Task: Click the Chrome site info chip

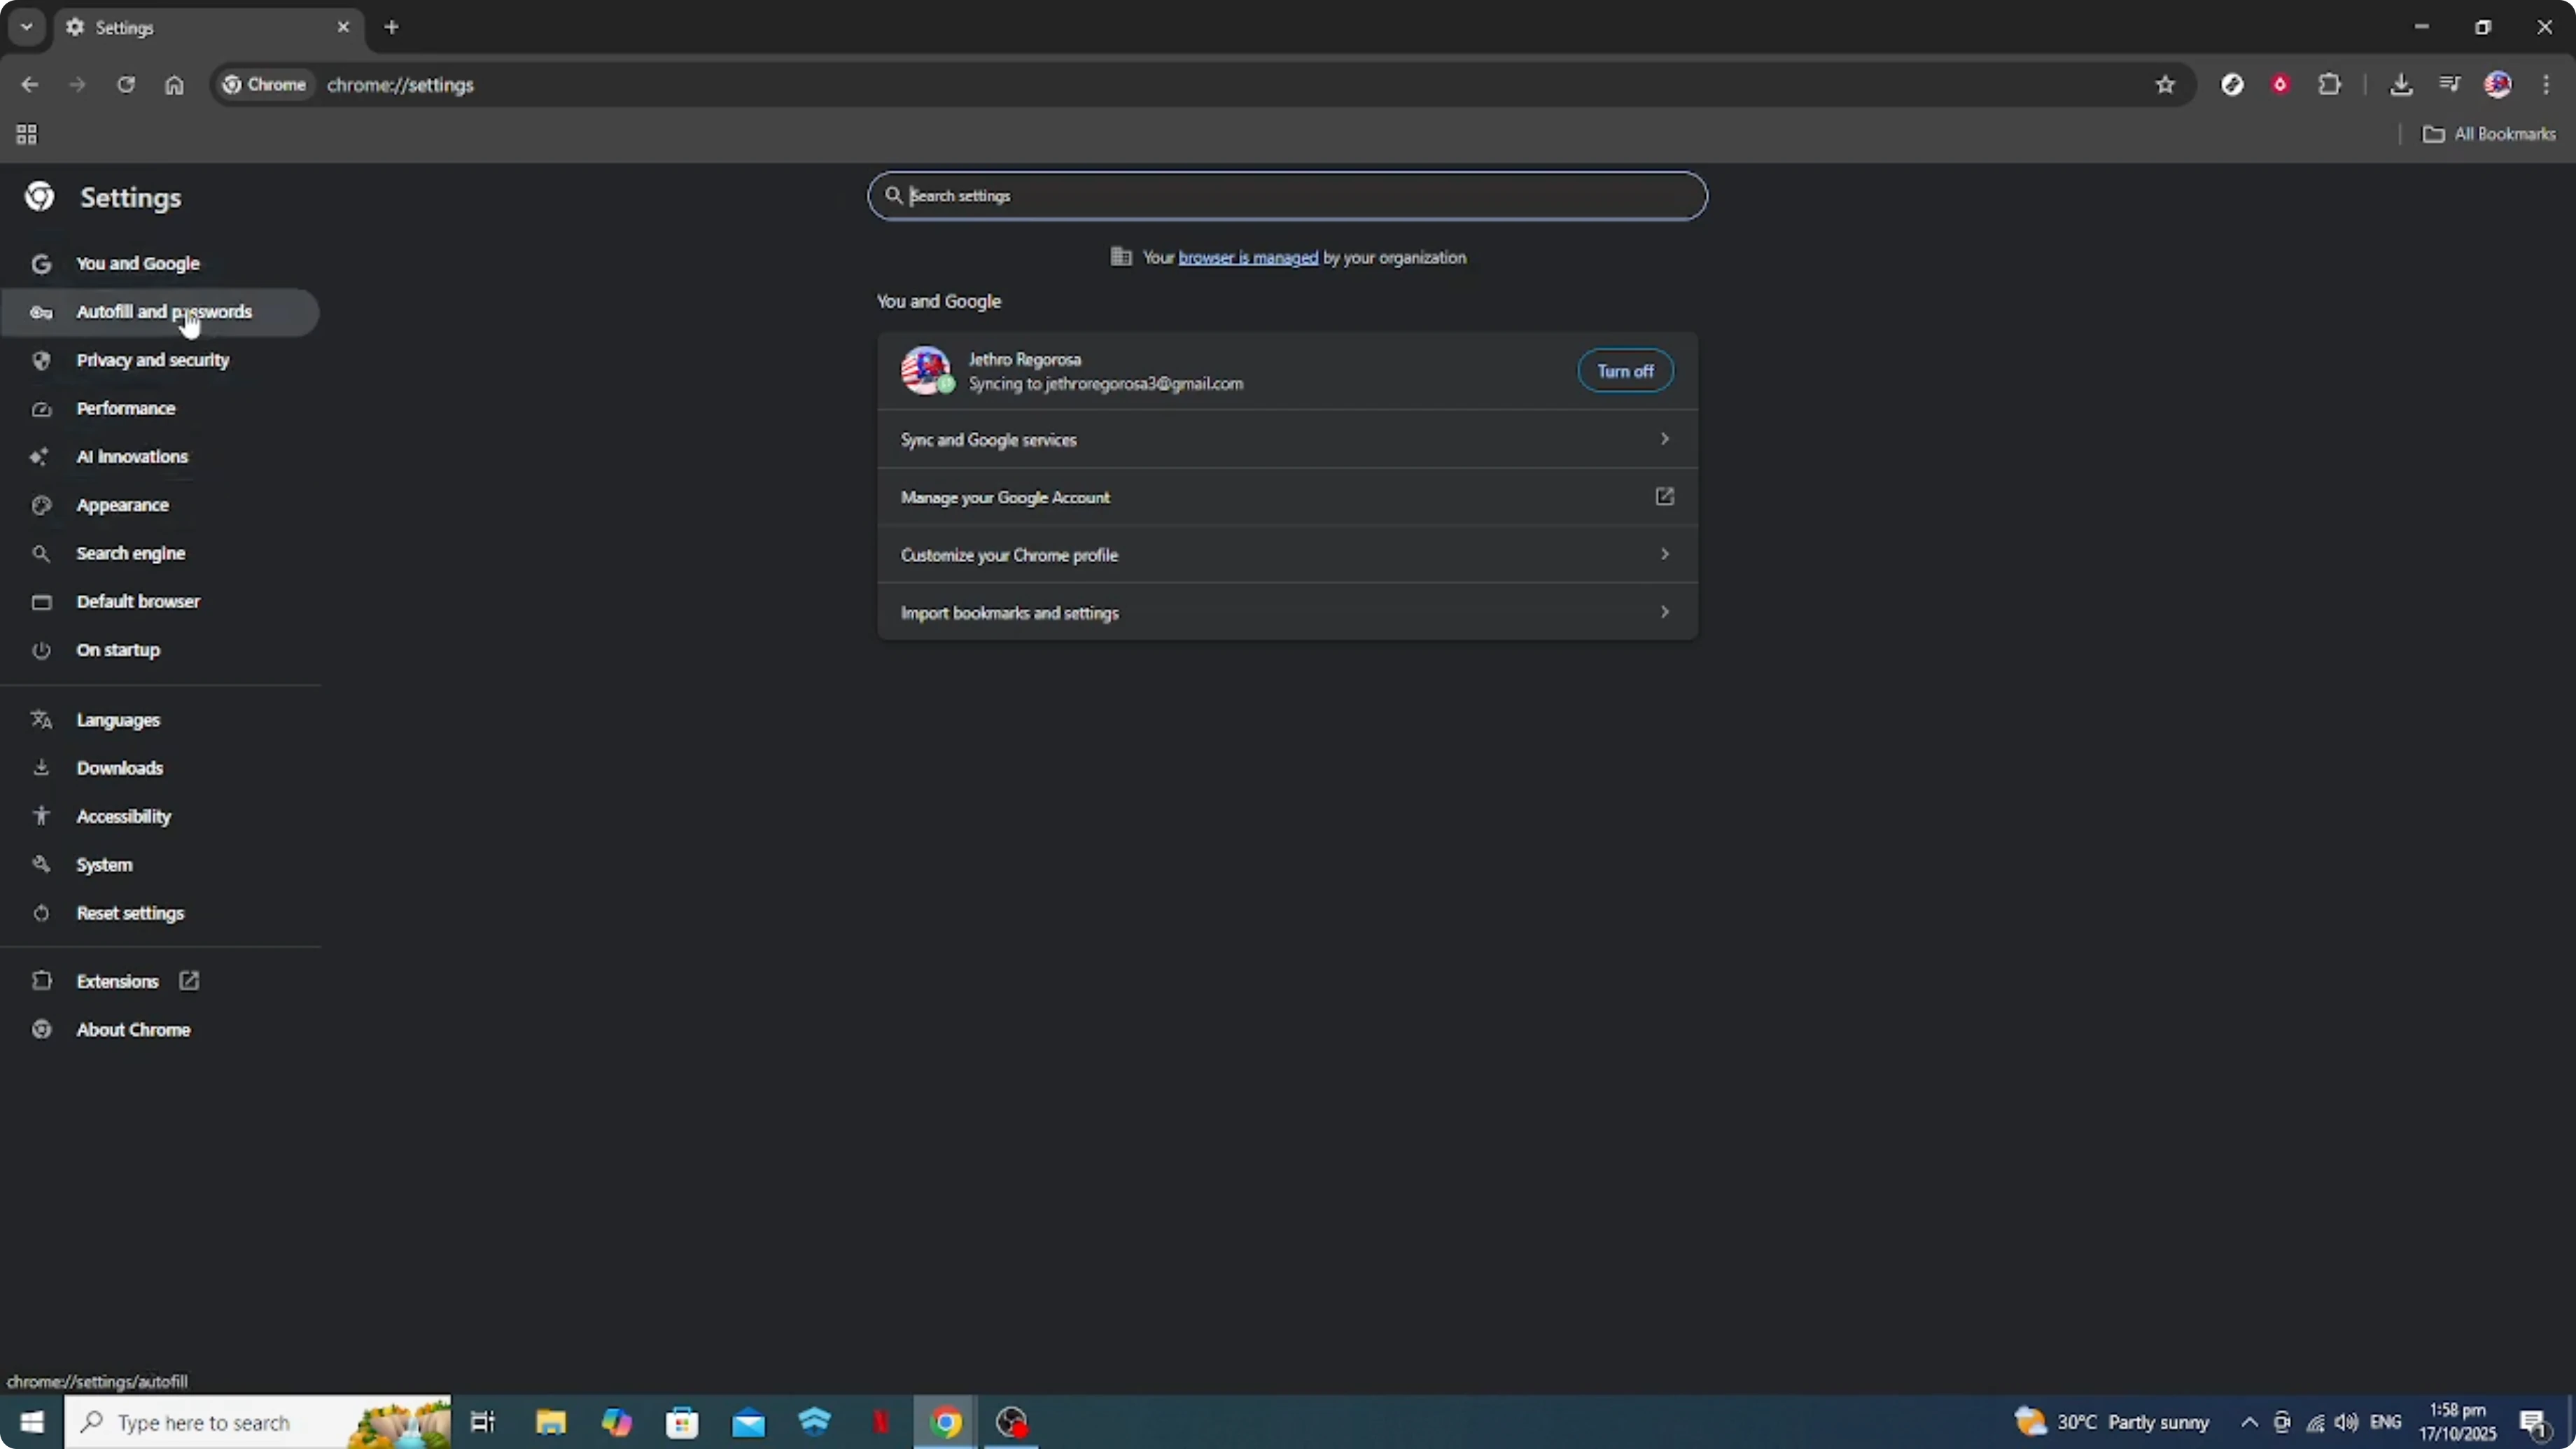Action: (x=265, y=85)
